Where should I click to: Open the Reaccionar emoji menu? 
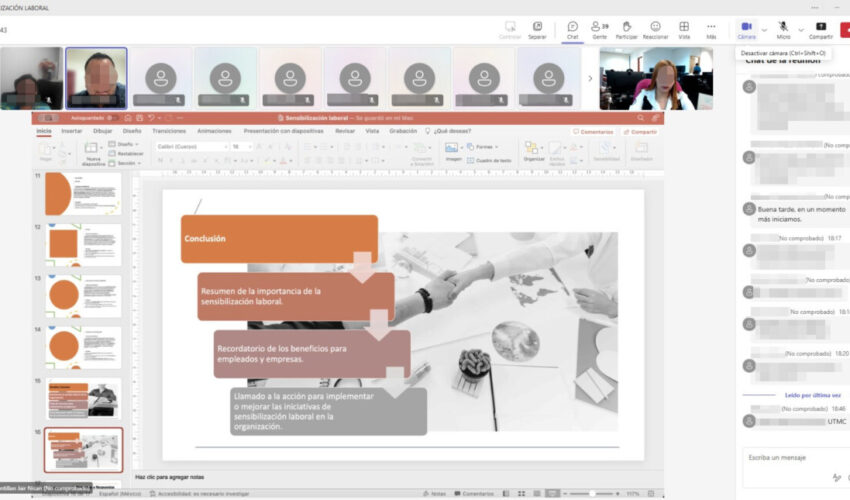tap(655, 30)
